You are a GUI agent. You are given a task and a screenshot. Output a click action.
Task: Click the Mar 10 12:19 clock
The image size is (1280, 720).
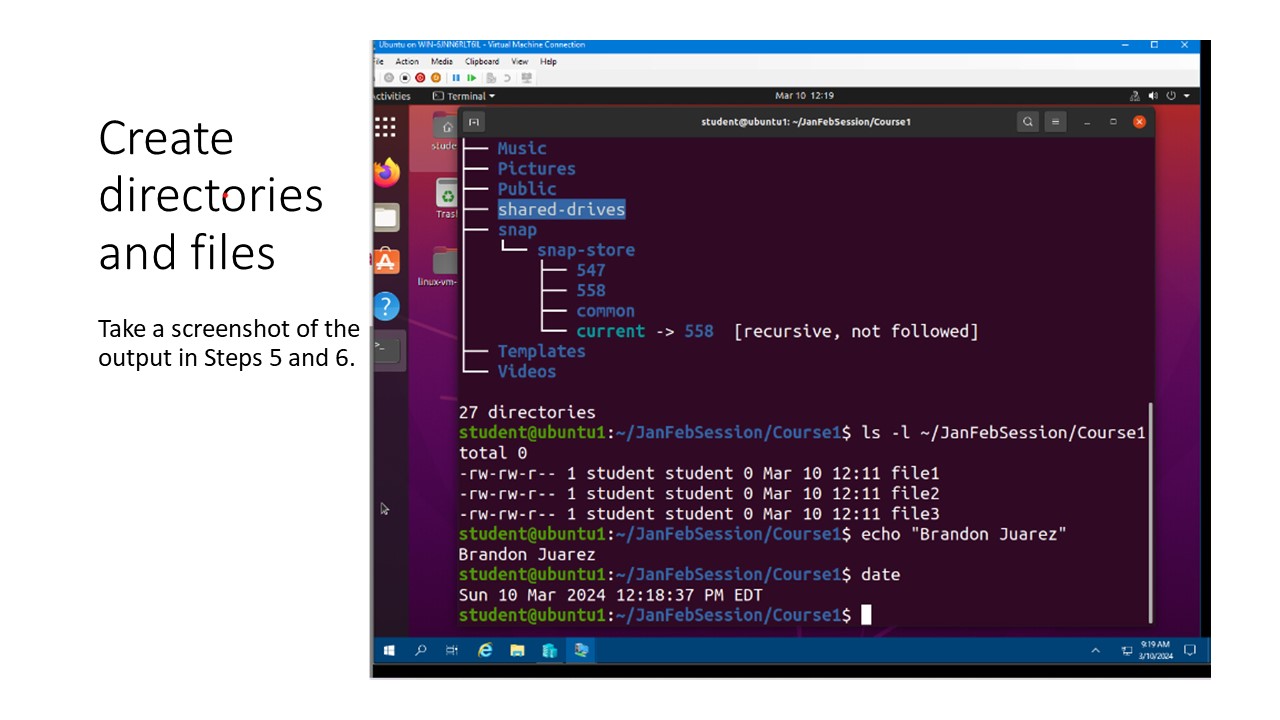click(x=804, y=96)
